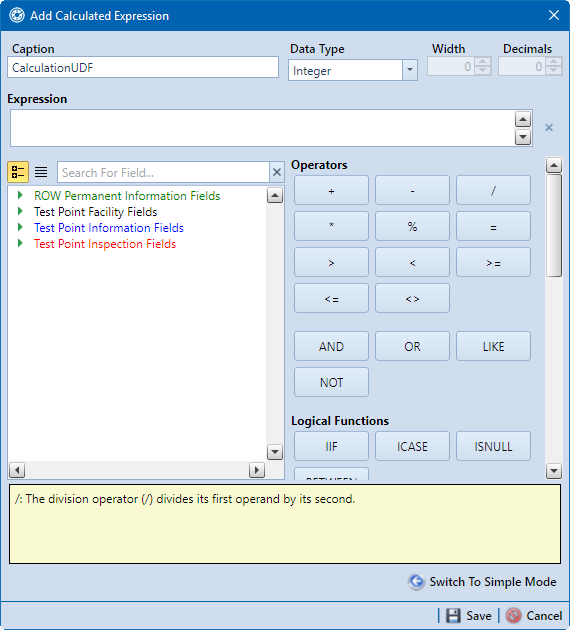Increase the Width spinner value
The height and width of the screenshot is (630, 570).
tap(482, 62)
